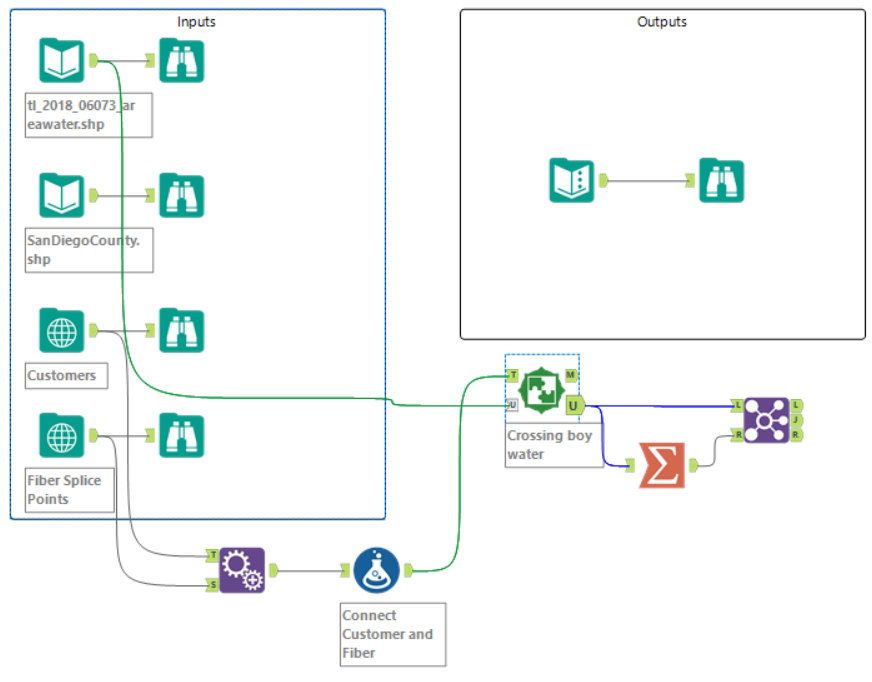The height and width of the screenshot is (682, 872).
Task: Click the output anchor of Find Nearest tool
Action: tap(273, 570)
